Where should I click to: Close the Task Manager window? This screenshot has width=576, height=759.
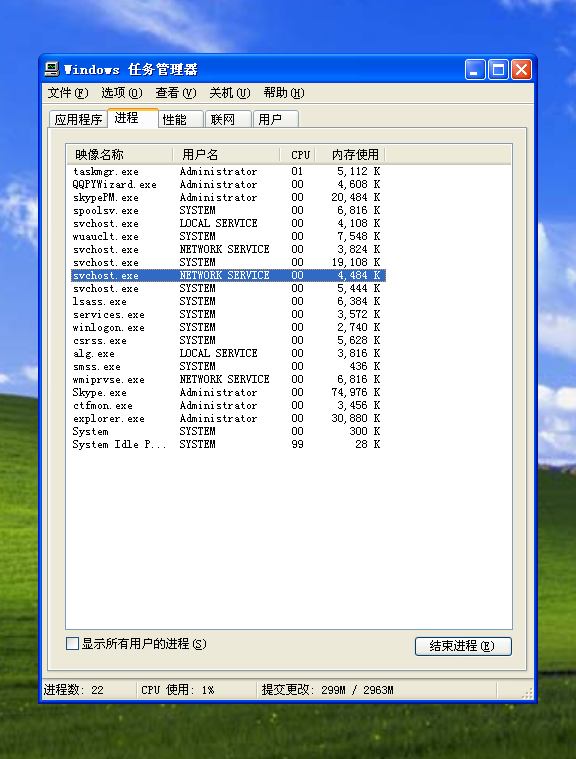click(x=521, y=70)
